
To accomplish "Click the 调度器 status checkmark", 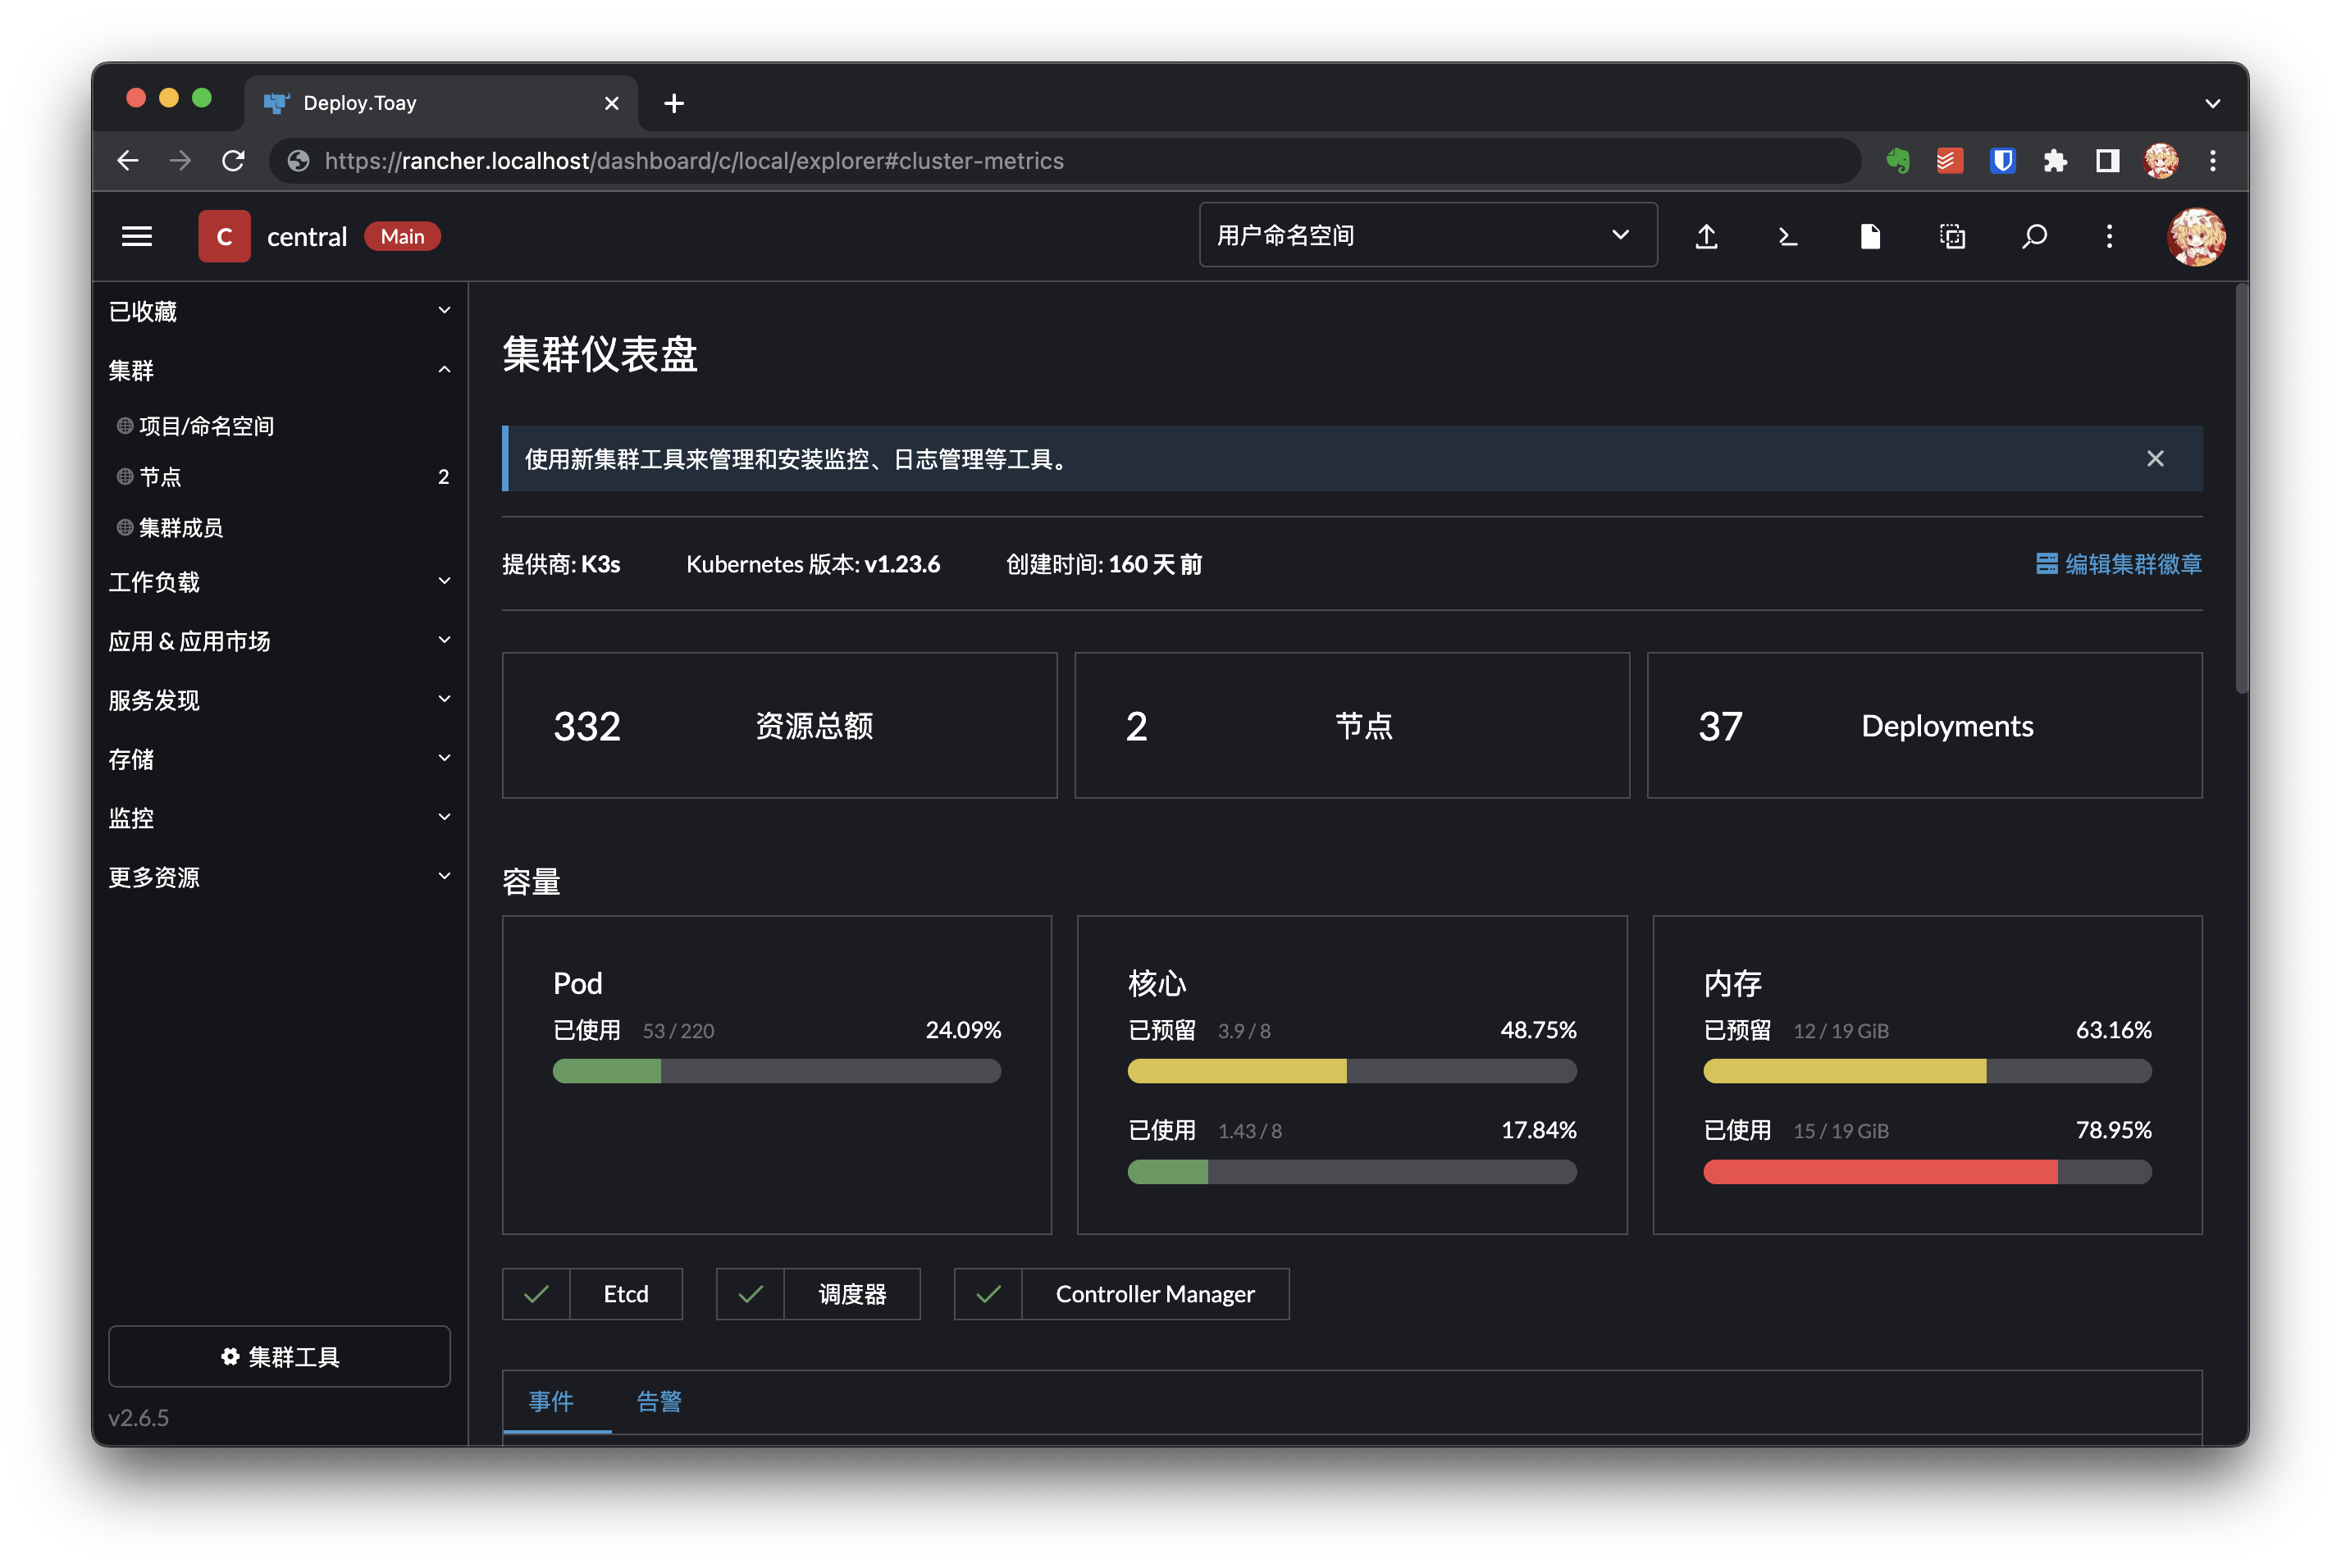I will (751, 1294).
